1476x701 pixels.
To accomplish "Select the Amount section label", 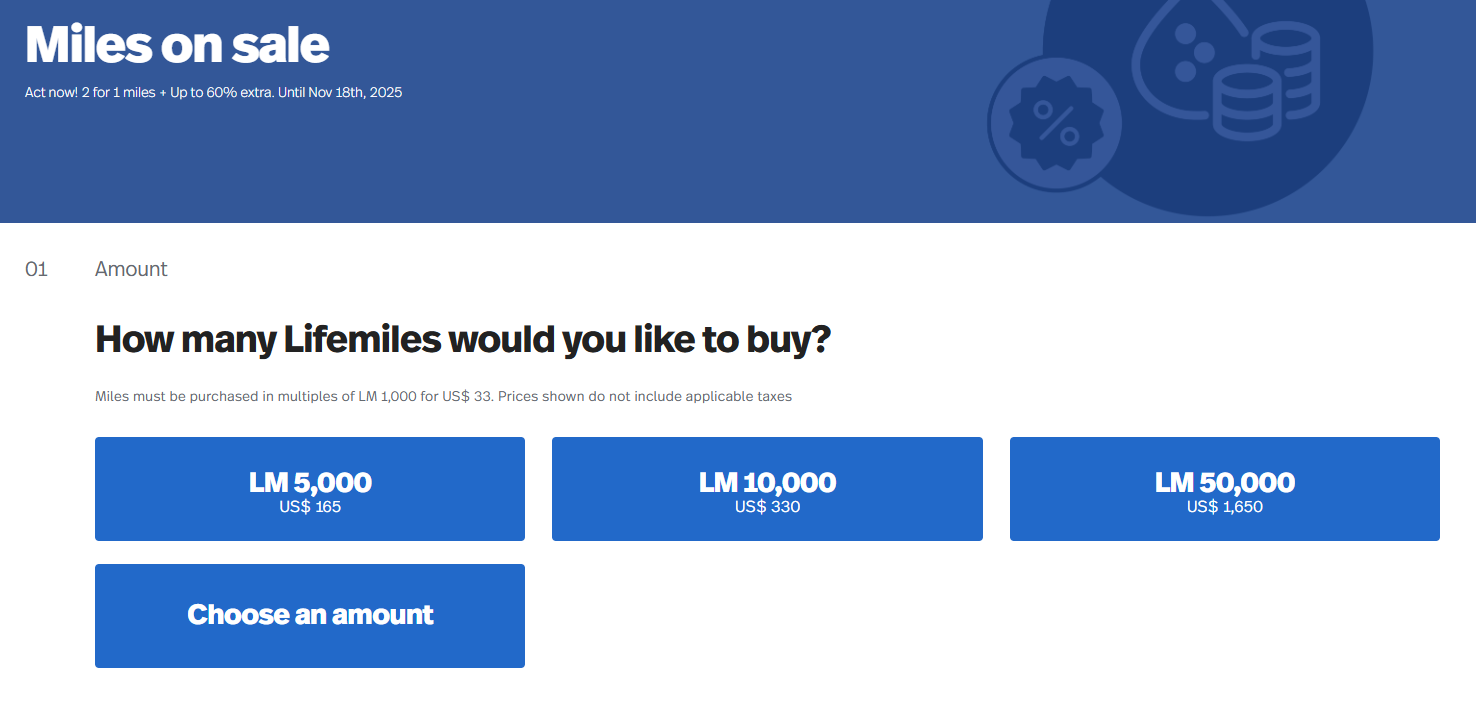I will pos(131,268).
